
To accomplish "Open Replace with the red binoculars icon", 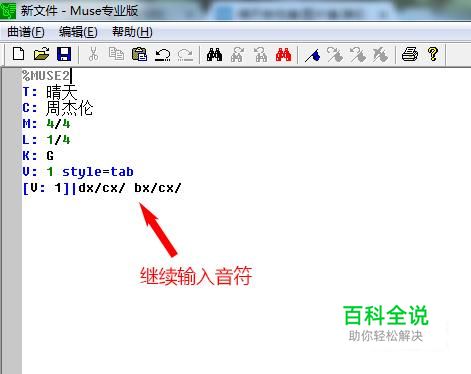I will (283, 54).
